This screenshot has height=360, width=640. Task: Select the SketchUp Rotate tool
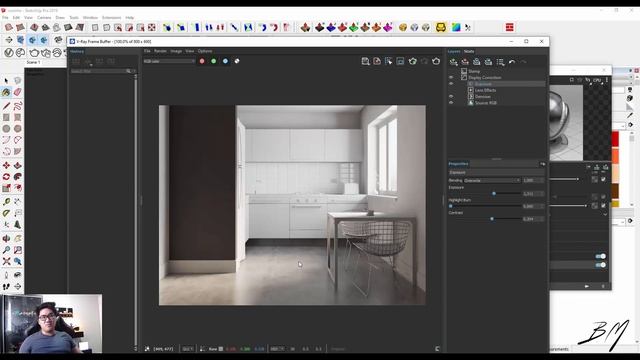tap(6, 177)
